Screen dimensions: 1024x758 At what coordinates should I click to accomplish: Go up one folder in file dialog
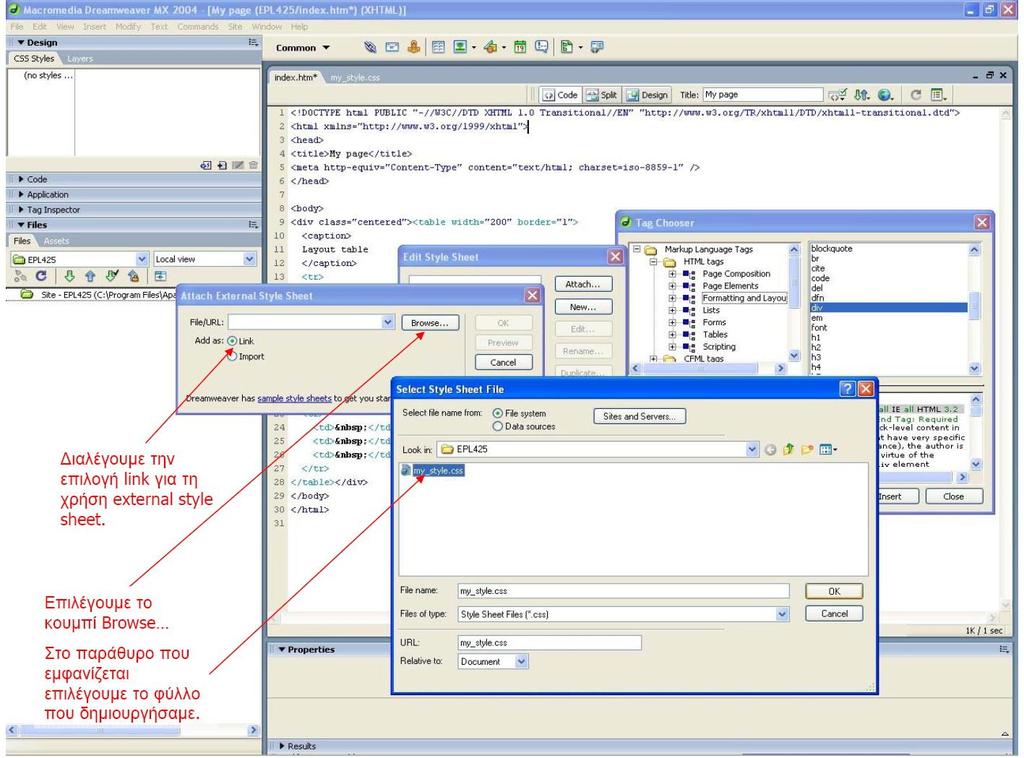pyautogui.click(x=788, y=449)
